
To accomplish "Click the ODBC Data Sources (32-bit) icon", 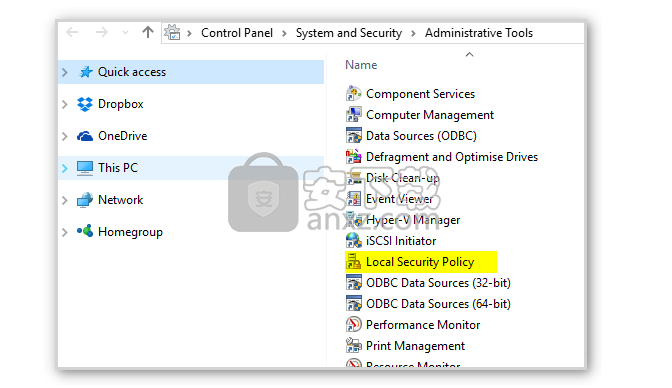I will pyautogui.click(x=354, y=283).
